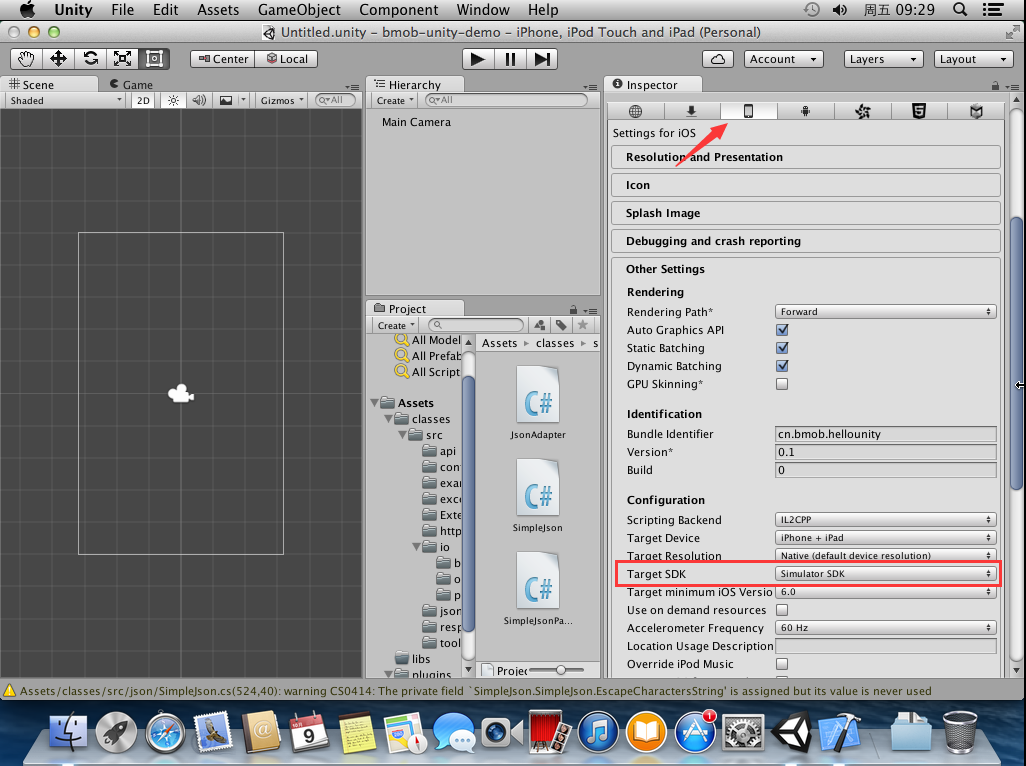Toggle 2D scene view mode
The width and height of the screenshot is (1026, 766).
click(x=143, y=100)
